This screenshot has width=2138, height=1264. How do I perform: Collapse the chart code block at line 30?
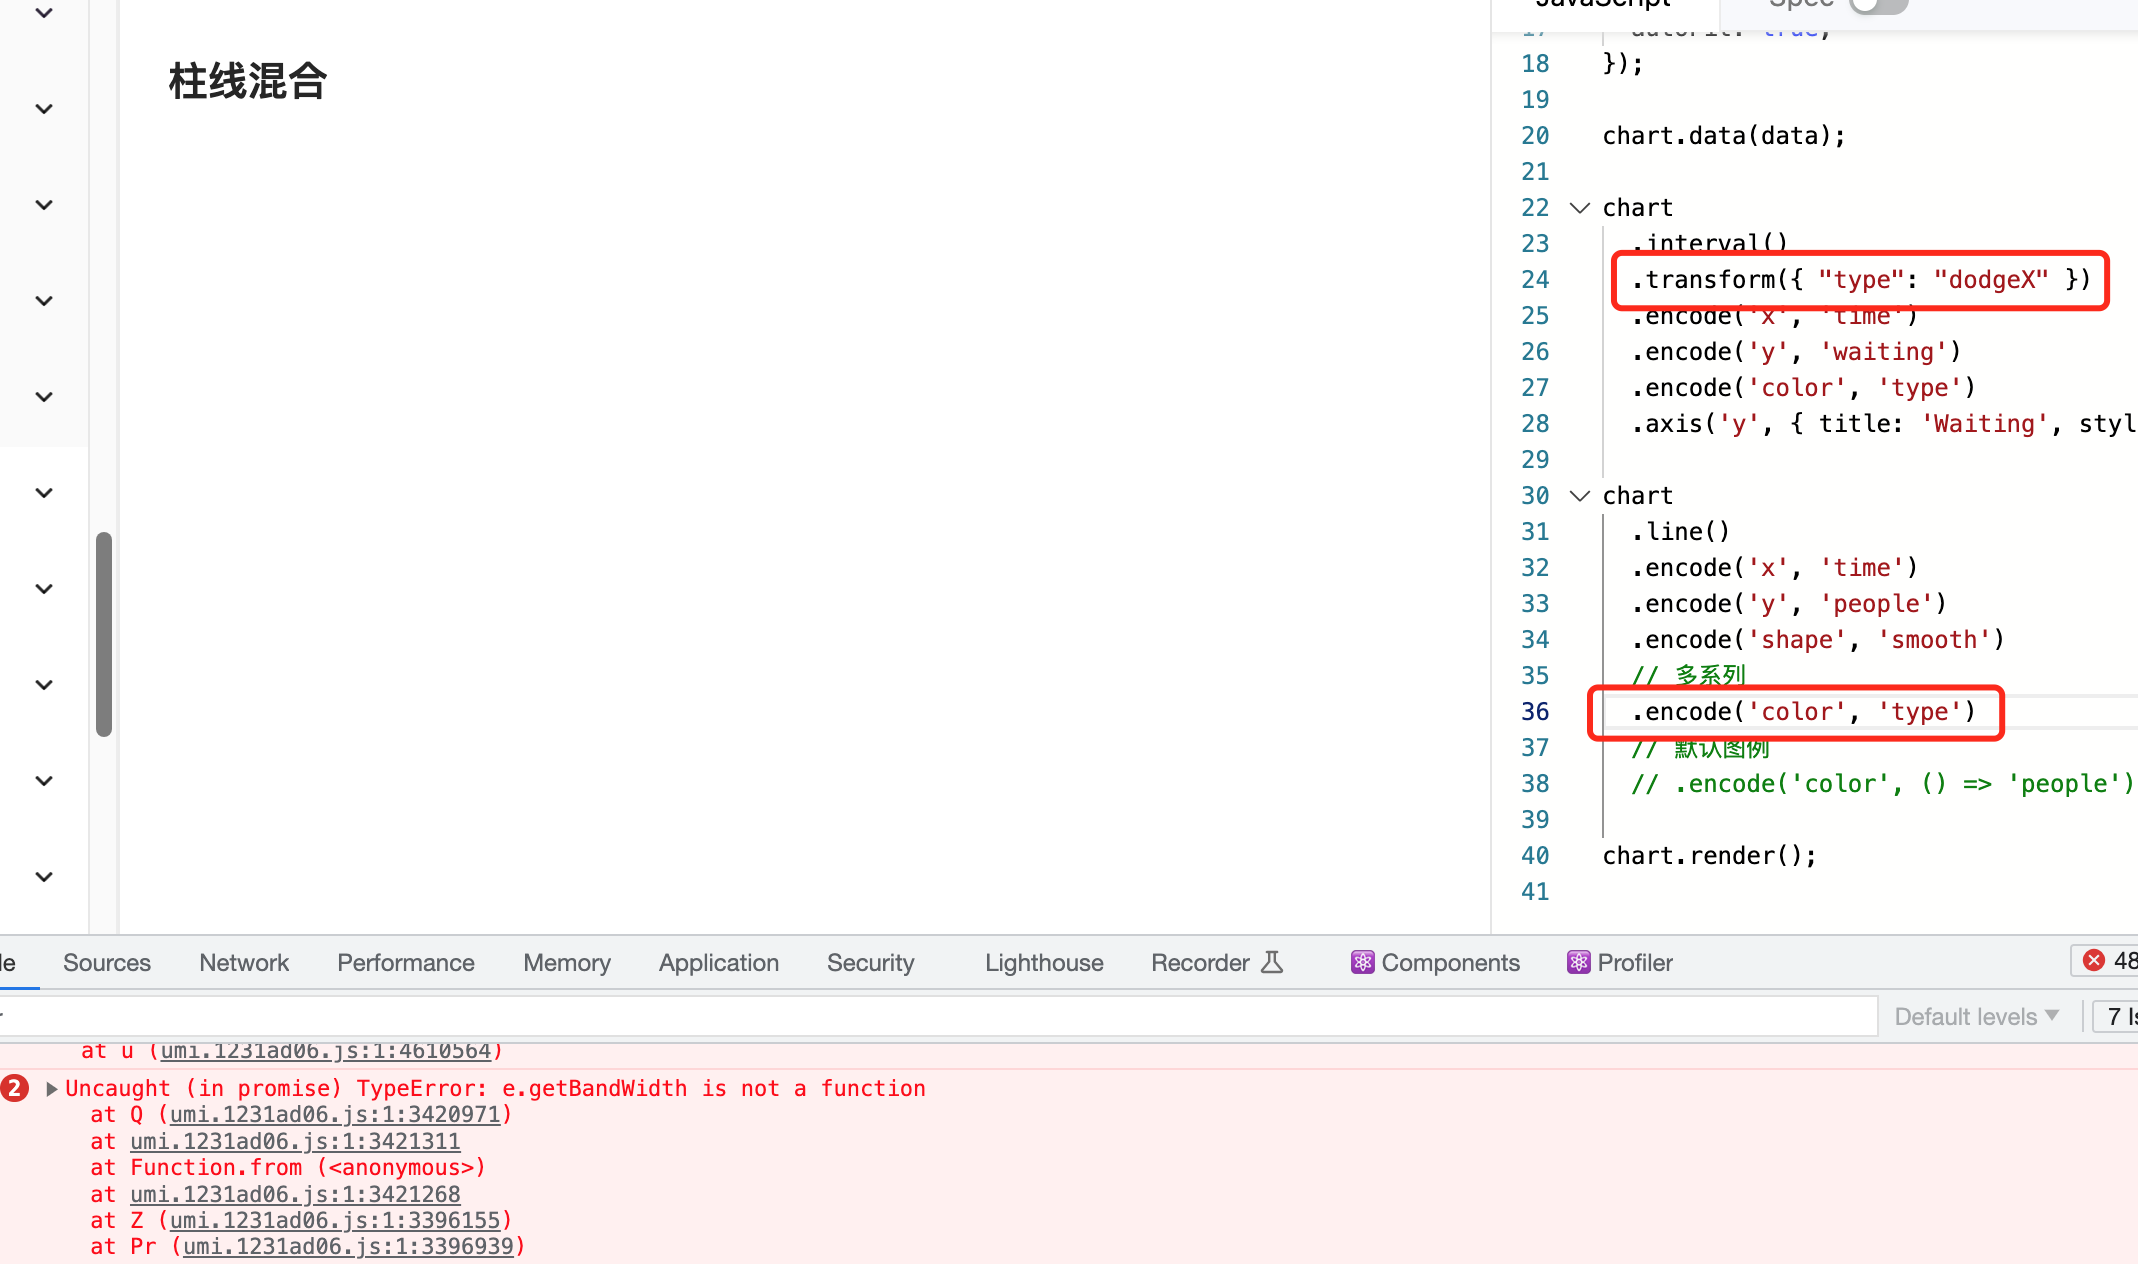(x=1580, y=495)
